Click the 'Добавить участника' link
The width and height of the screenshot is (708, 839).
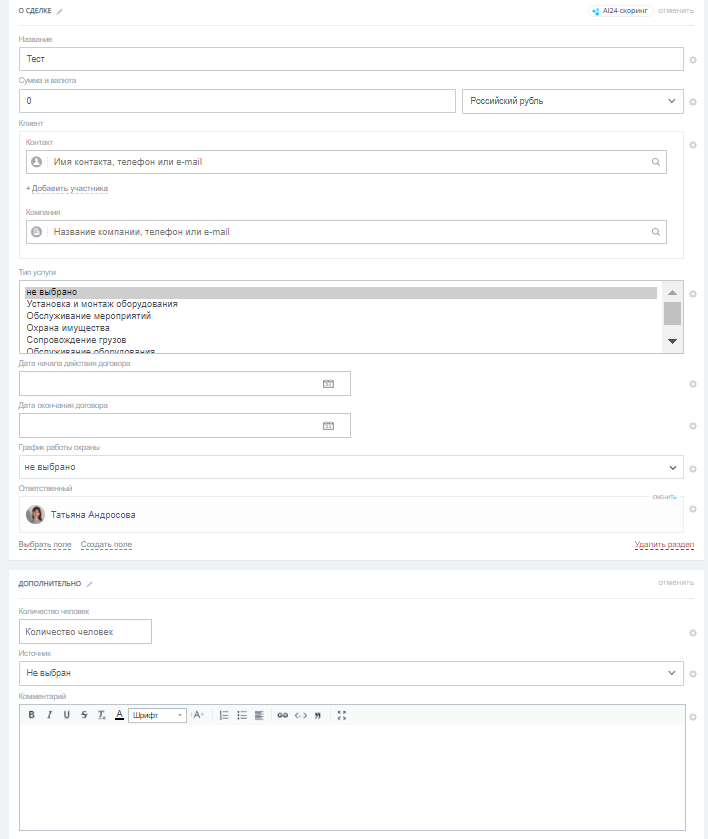click(67, 189)
